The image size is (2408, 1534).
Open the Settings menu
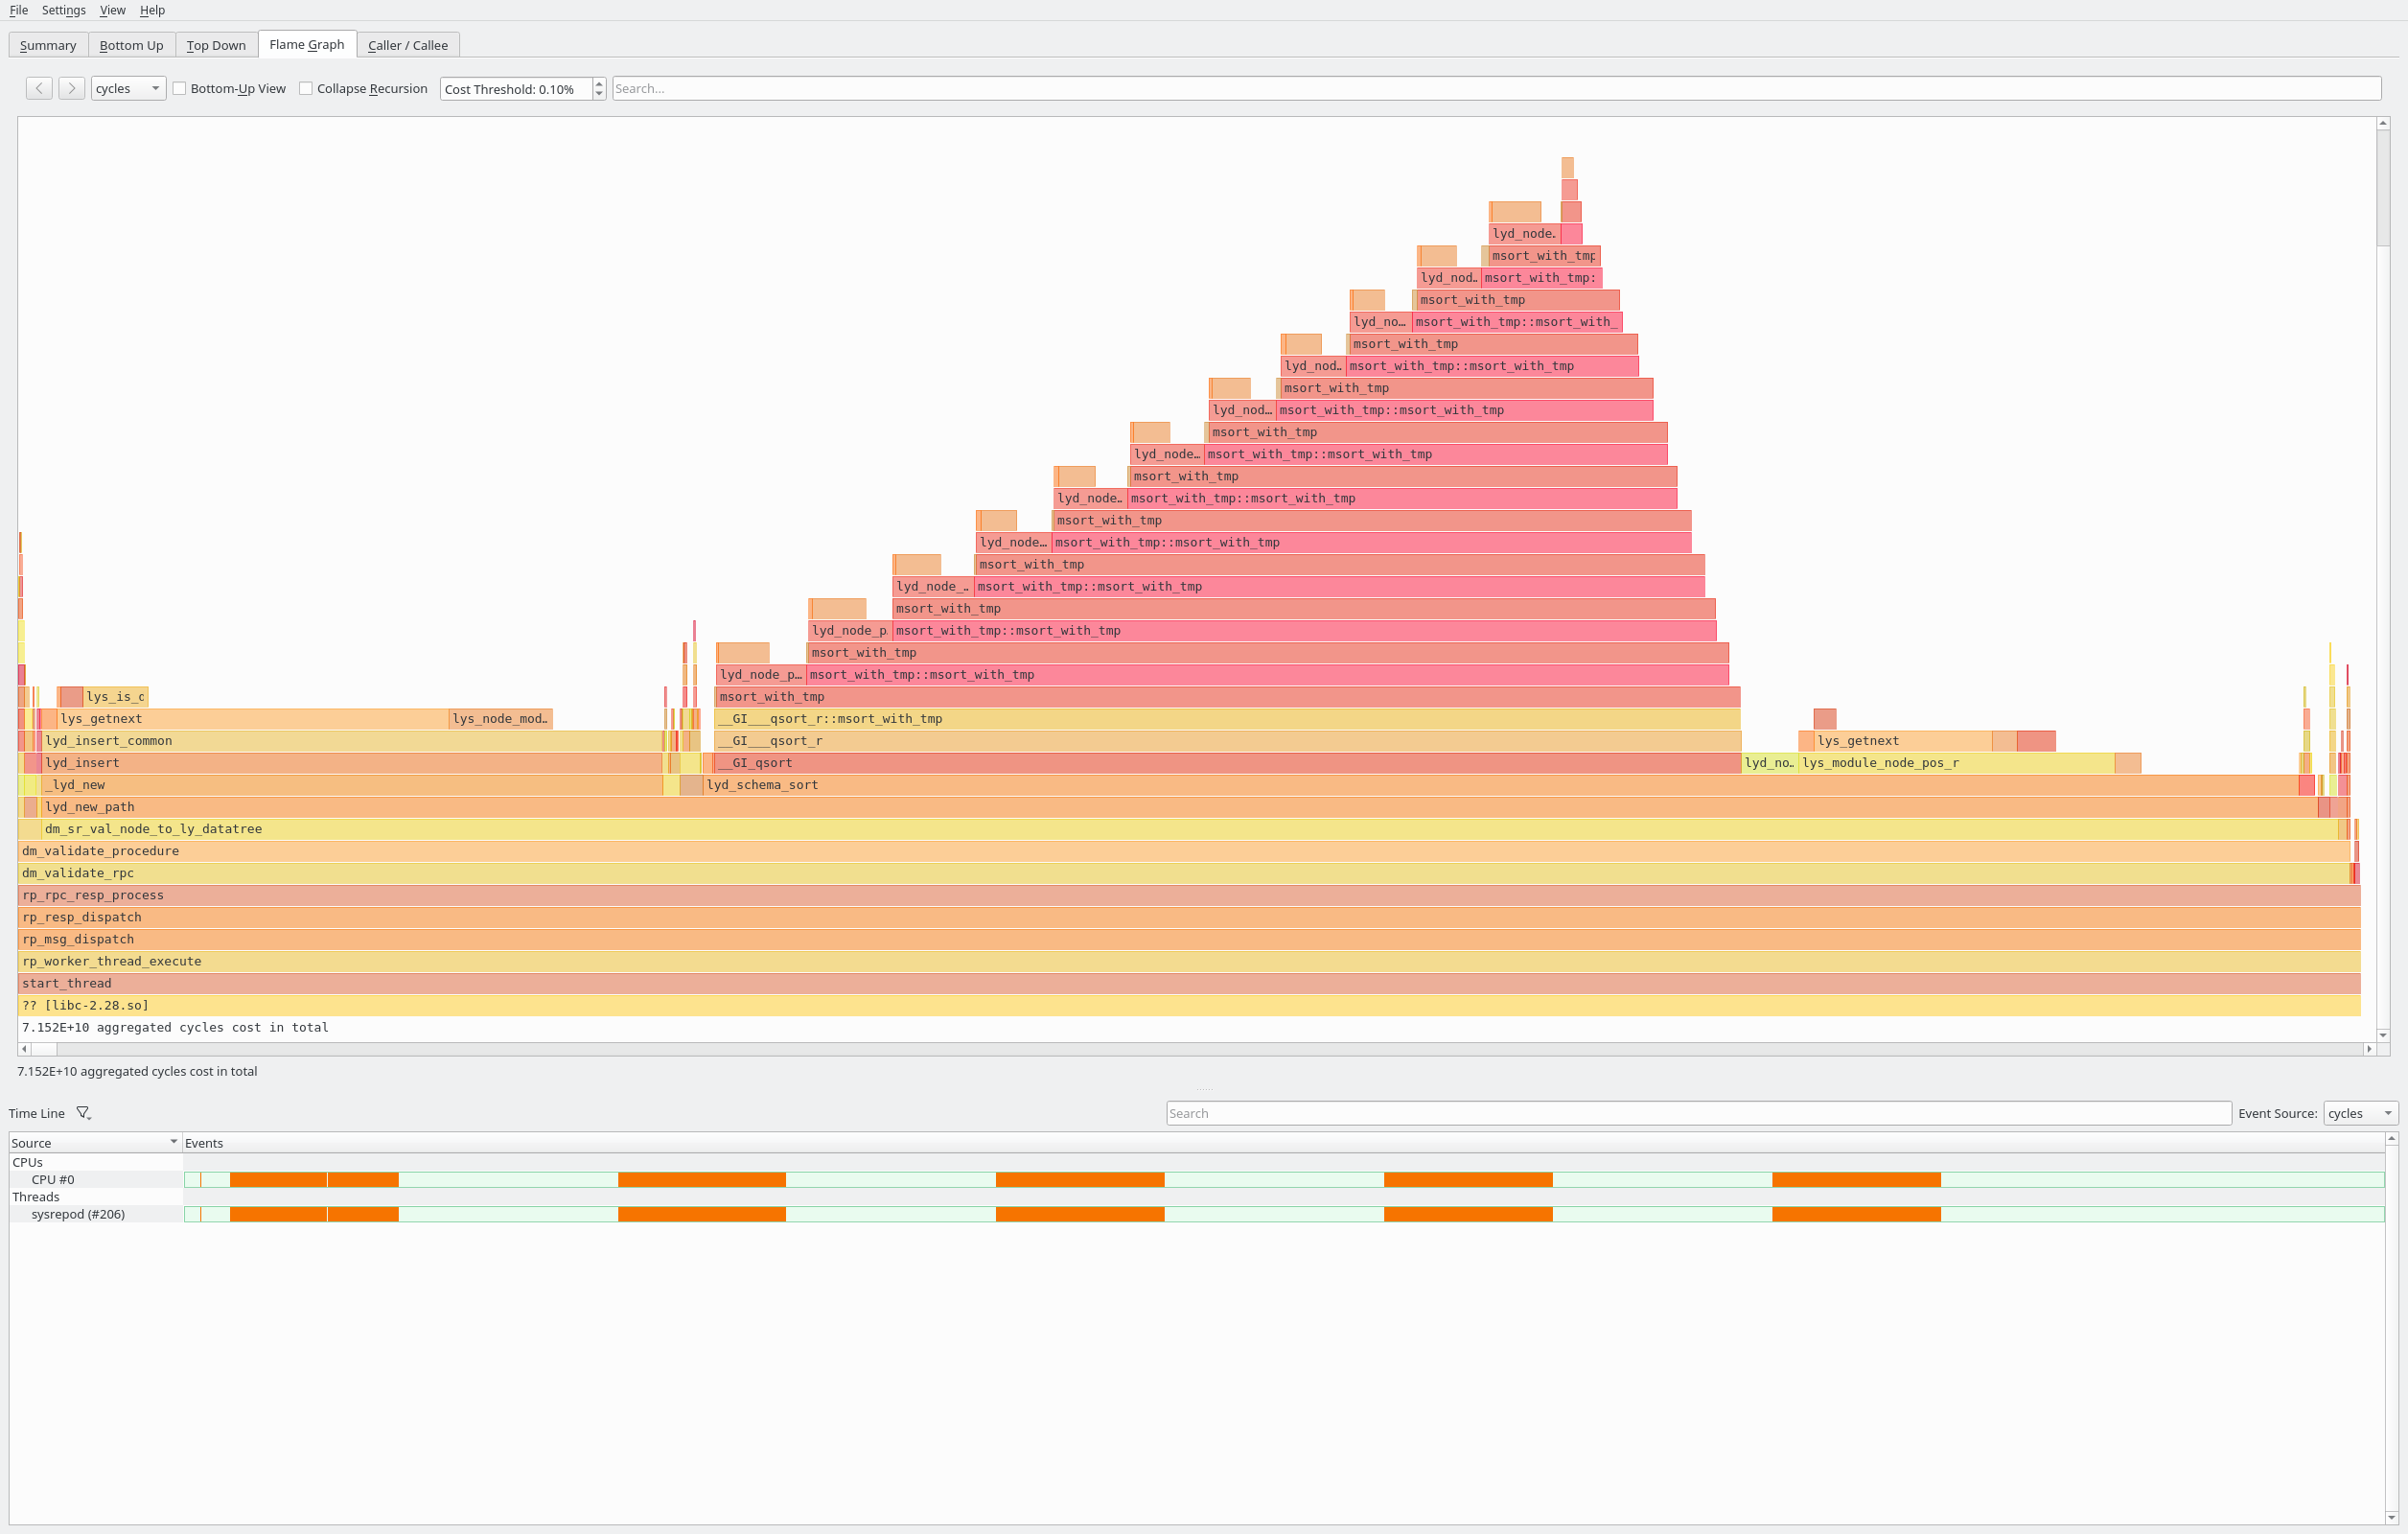pos(63,10)
